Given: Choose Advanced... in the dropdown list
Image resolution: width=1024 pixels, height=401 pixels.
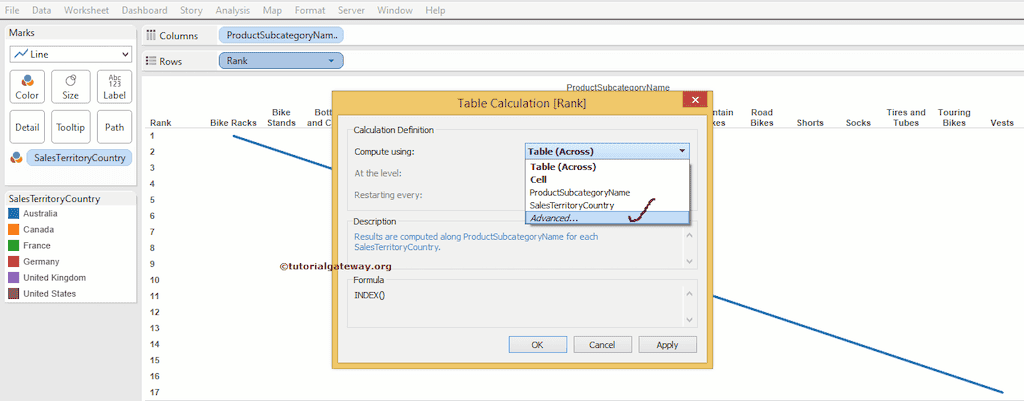Looking at the screenshot, I should (x=607, y=218).
